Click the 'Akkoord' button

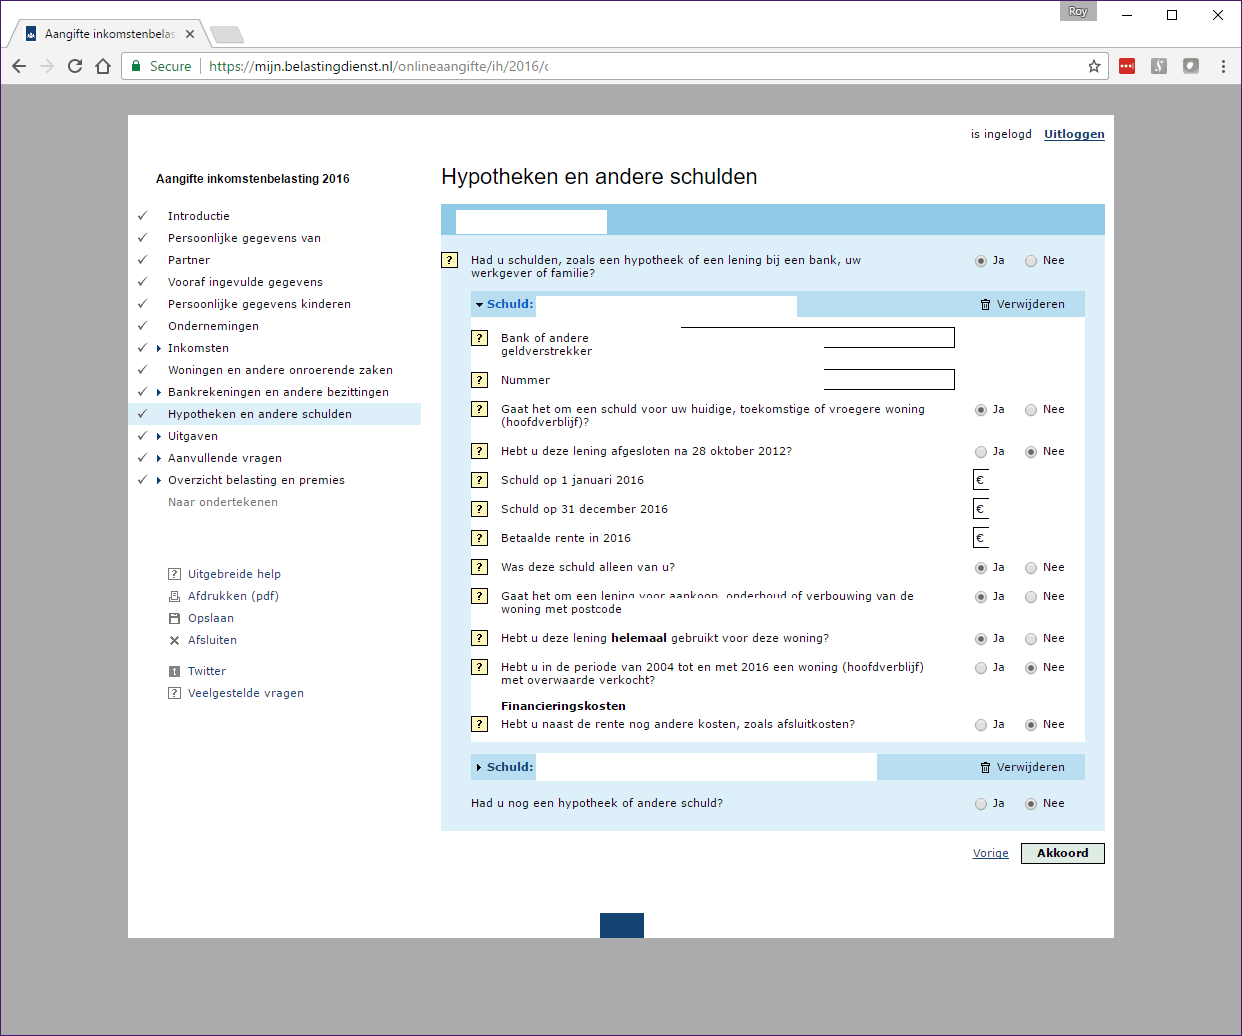[x=1062, y=853]
